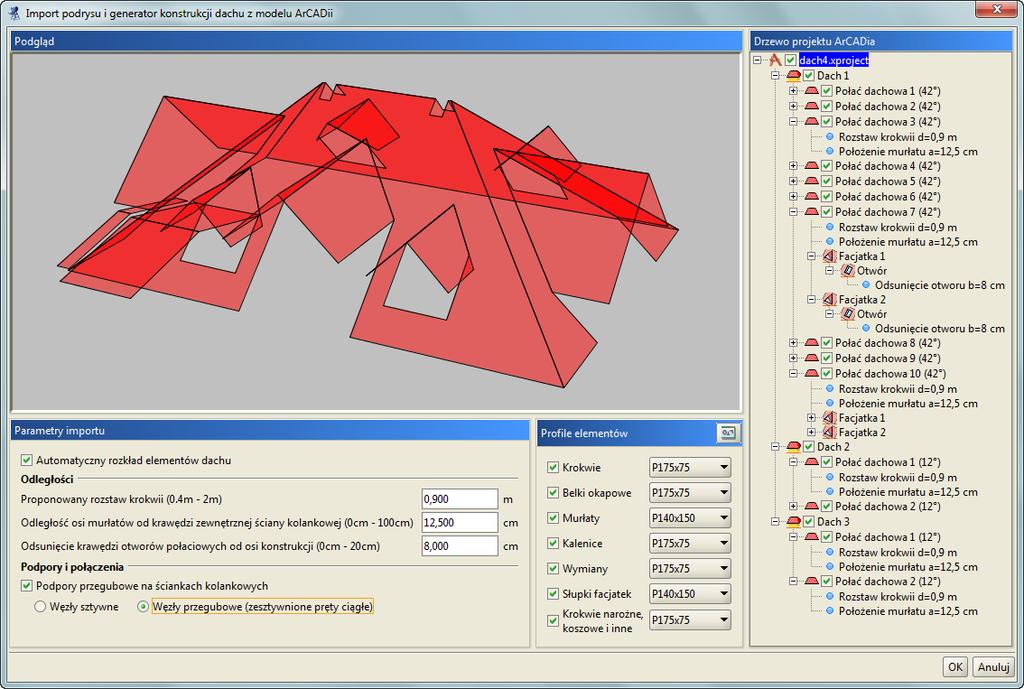This screenshot has height=689, width=1024.
Task: Toggle the Wymiany profile checkbox
Action: point(553,569)
